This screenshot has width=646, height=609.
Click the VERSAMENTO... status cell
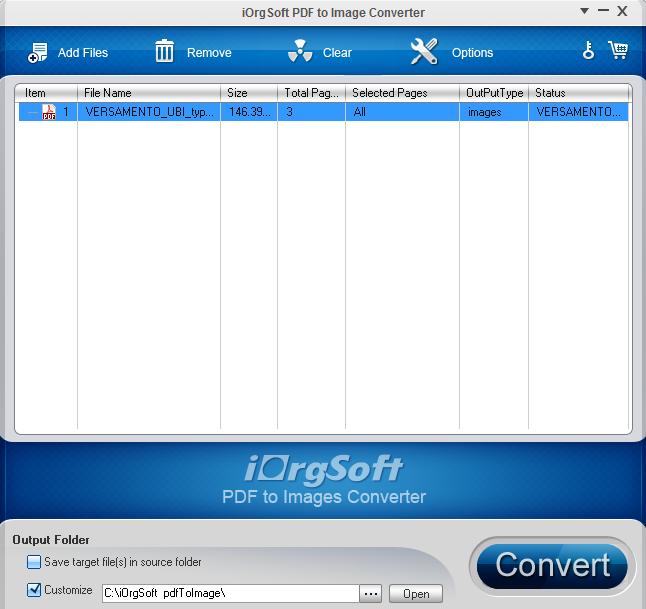click(578, 112)
